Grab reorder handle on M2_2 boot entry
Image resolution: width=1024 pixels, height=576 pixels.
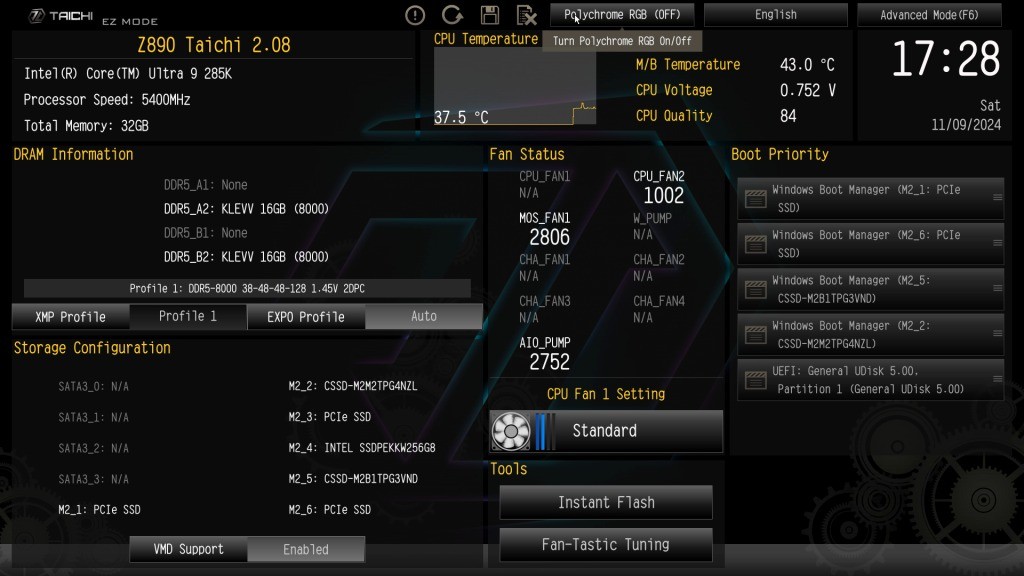(x=997, y=333)
